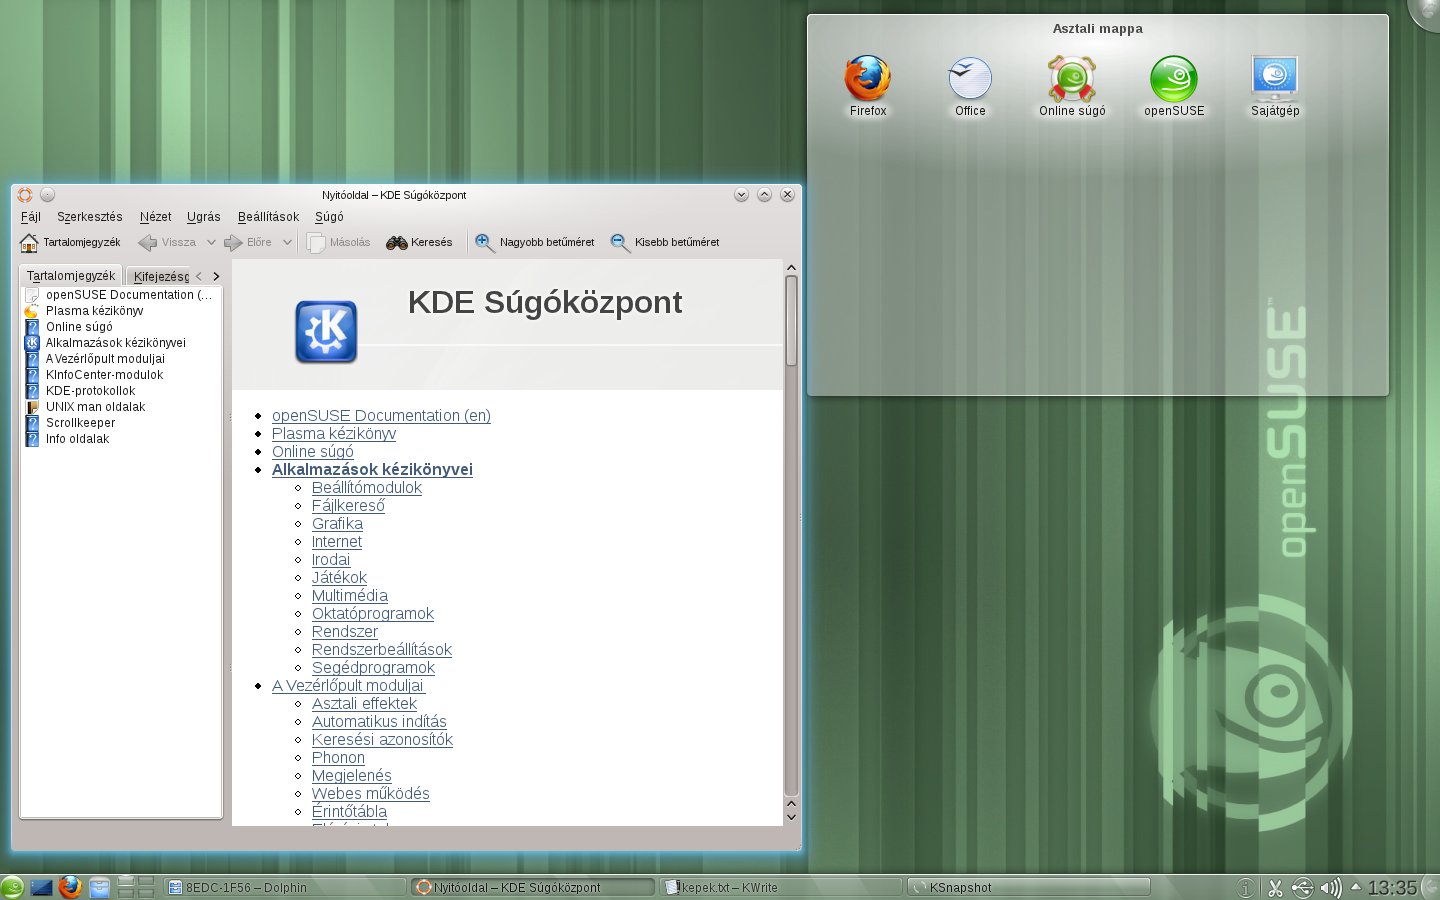Click the Nagyobb betűméret zoom icon
Viewport: 1440px width, 900px height.
483,241
